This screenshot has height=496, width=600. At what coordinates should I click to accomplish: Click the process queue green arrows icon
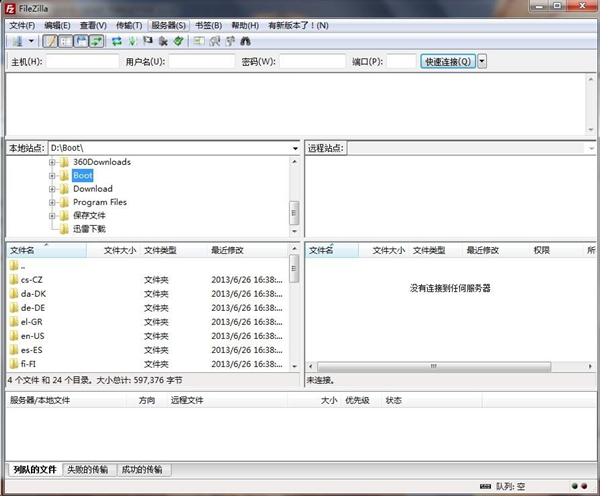point(132,41)
